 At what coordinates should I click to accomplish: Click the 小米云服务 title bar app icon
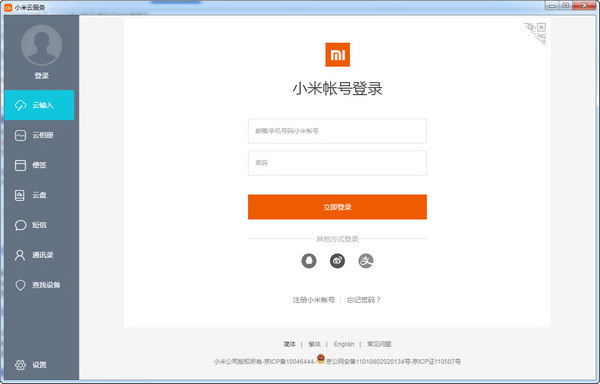(8, 7)
